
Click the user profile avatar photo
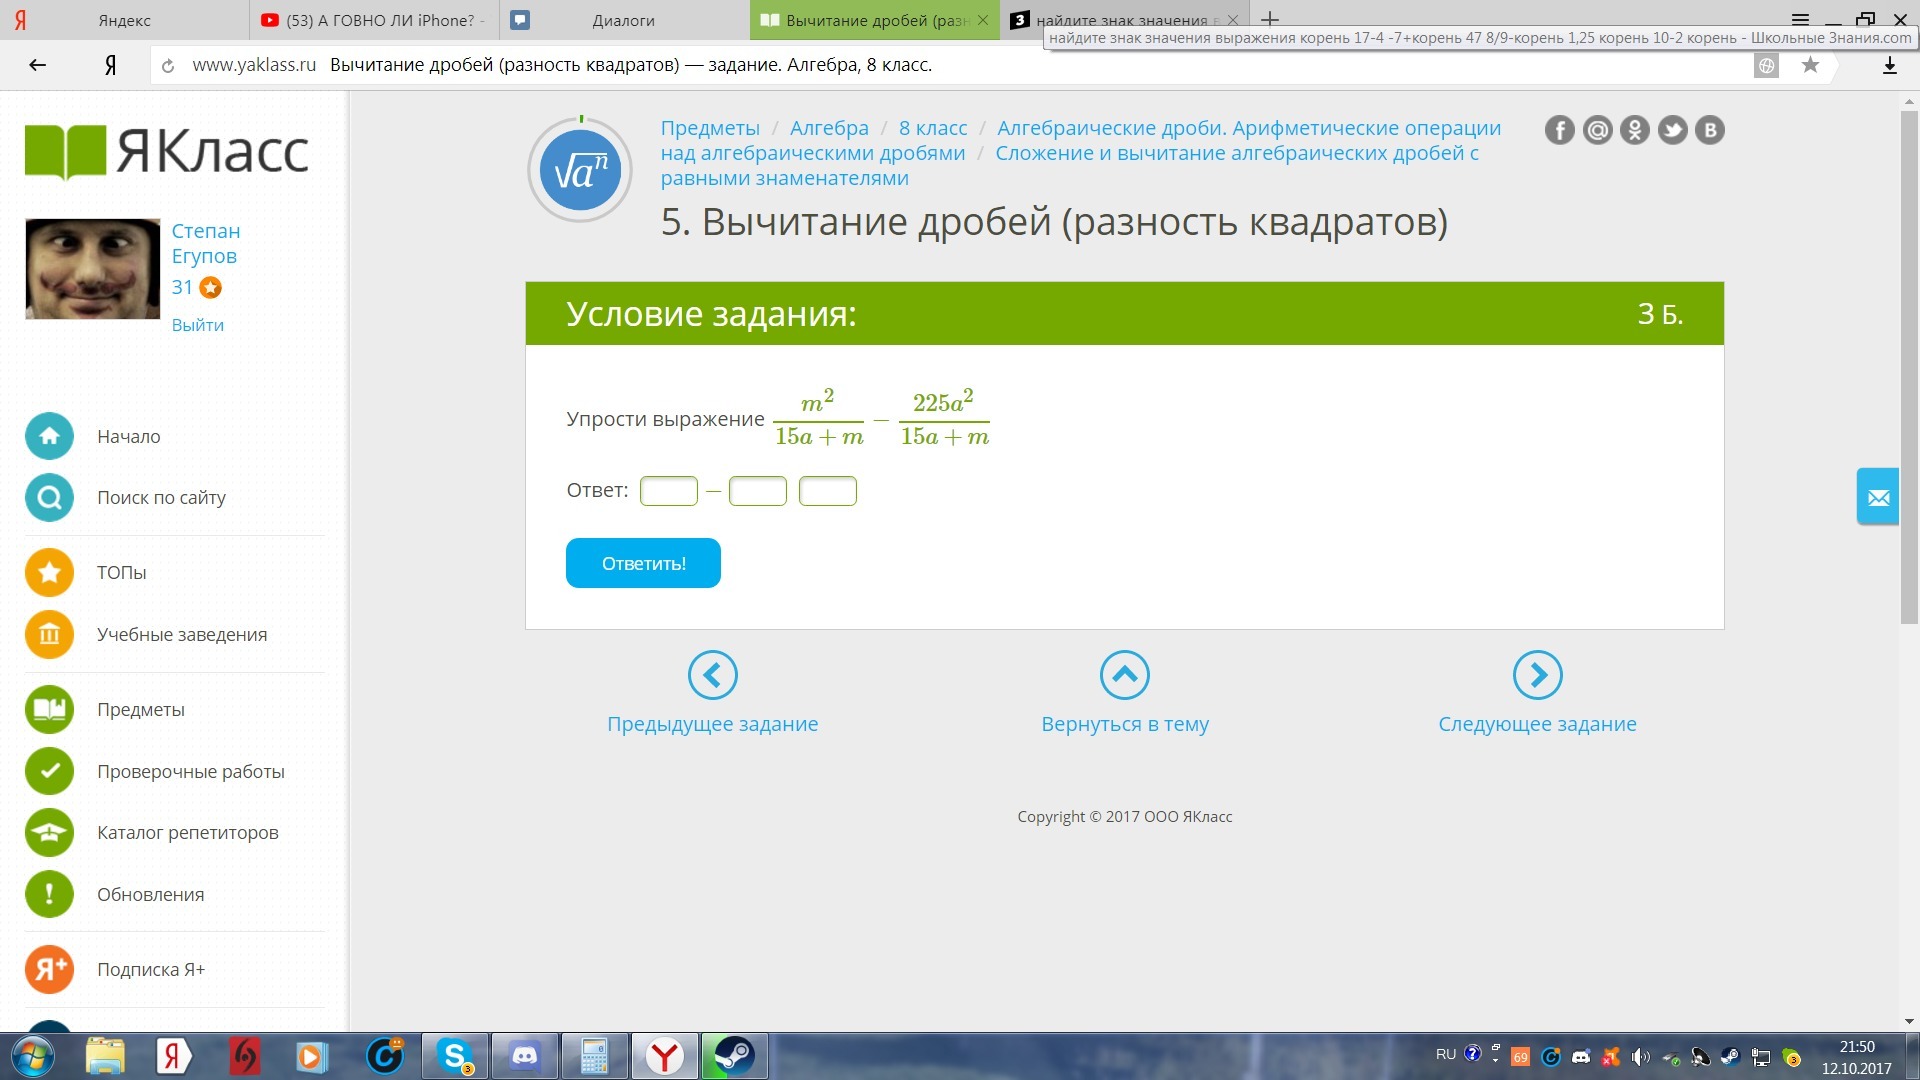[92, 269]
